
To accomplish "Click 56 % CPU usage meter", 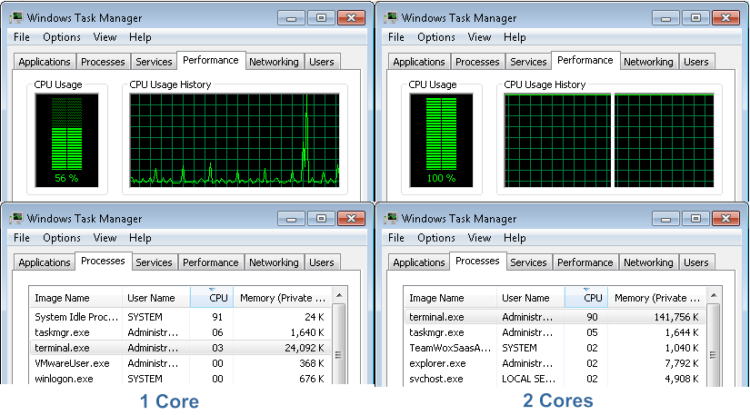I will coord(66,140).
